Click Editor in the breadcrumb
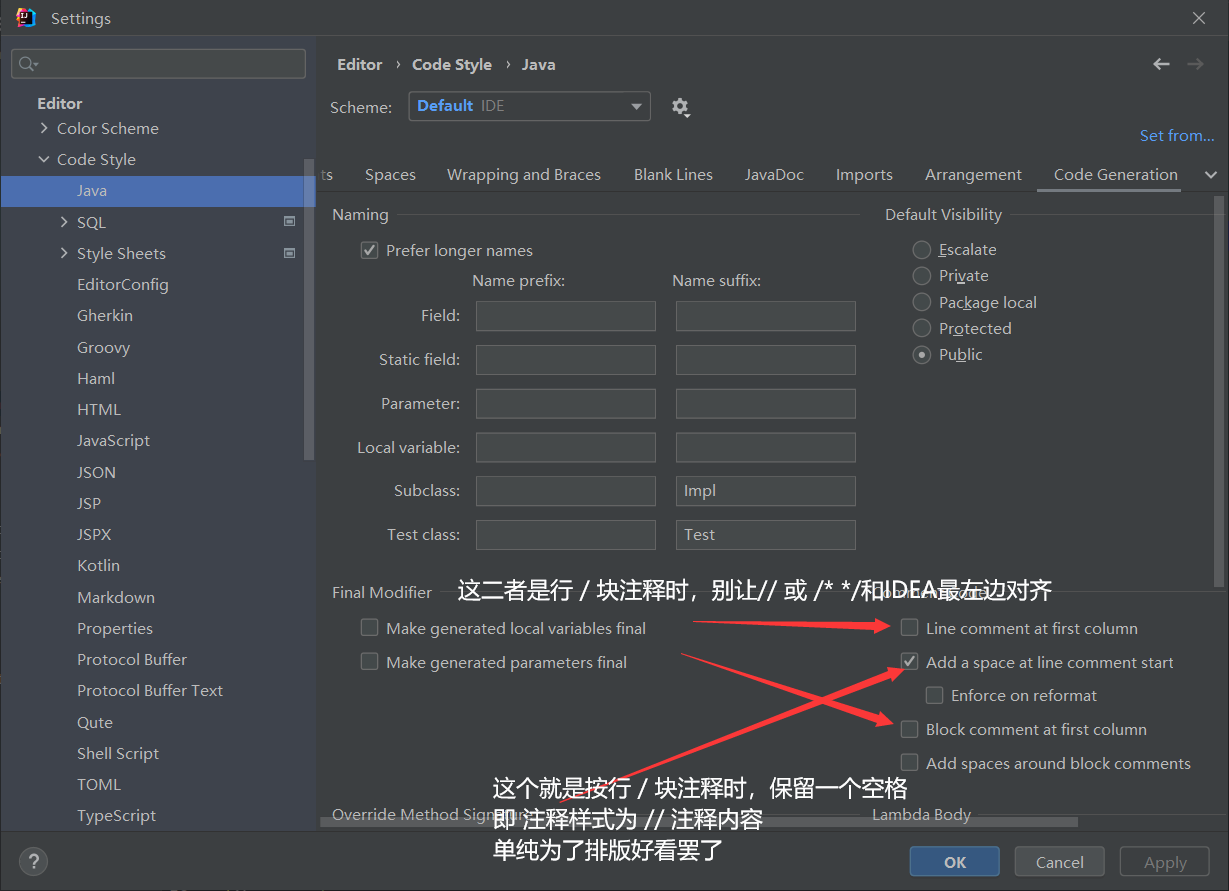This screenshot has width=1229, height=891. (360, 64)
